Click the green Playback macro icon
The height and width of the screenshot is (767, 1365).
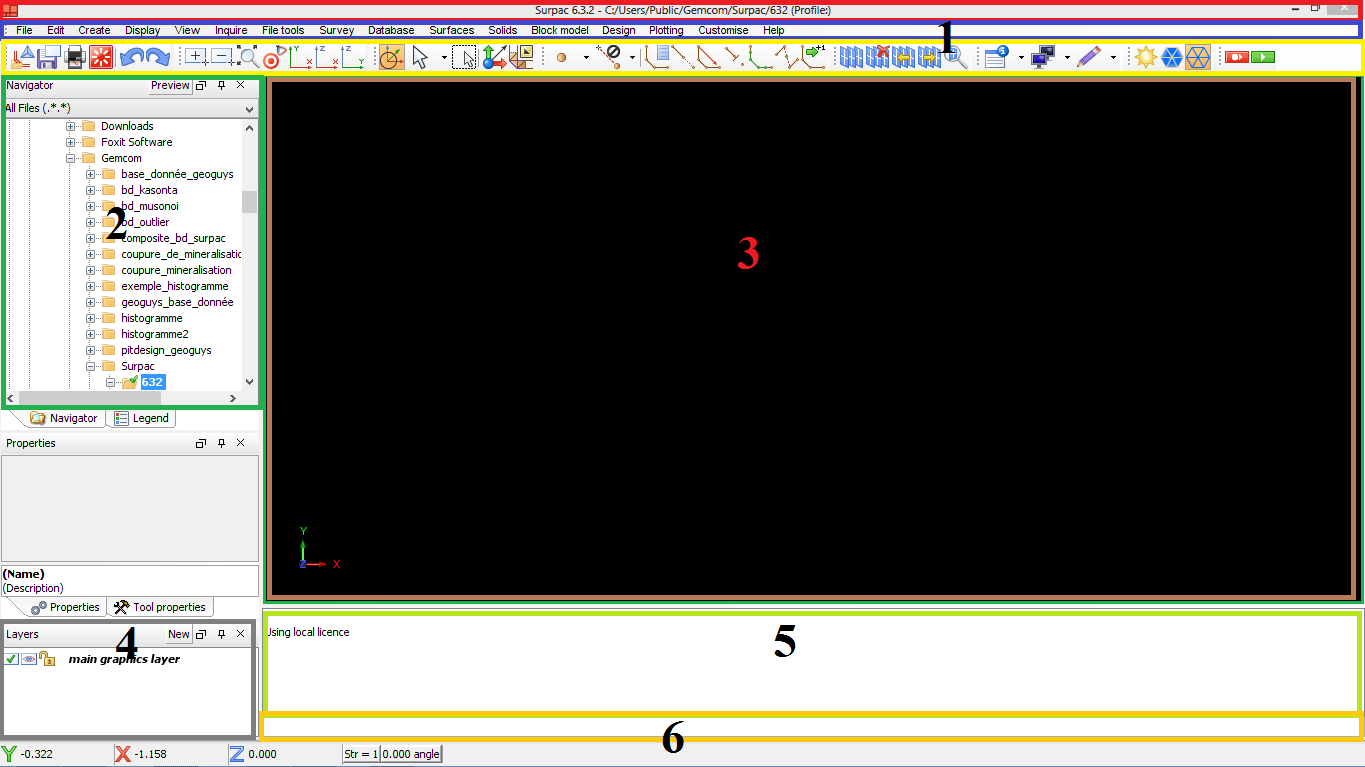pos(1263,57)
